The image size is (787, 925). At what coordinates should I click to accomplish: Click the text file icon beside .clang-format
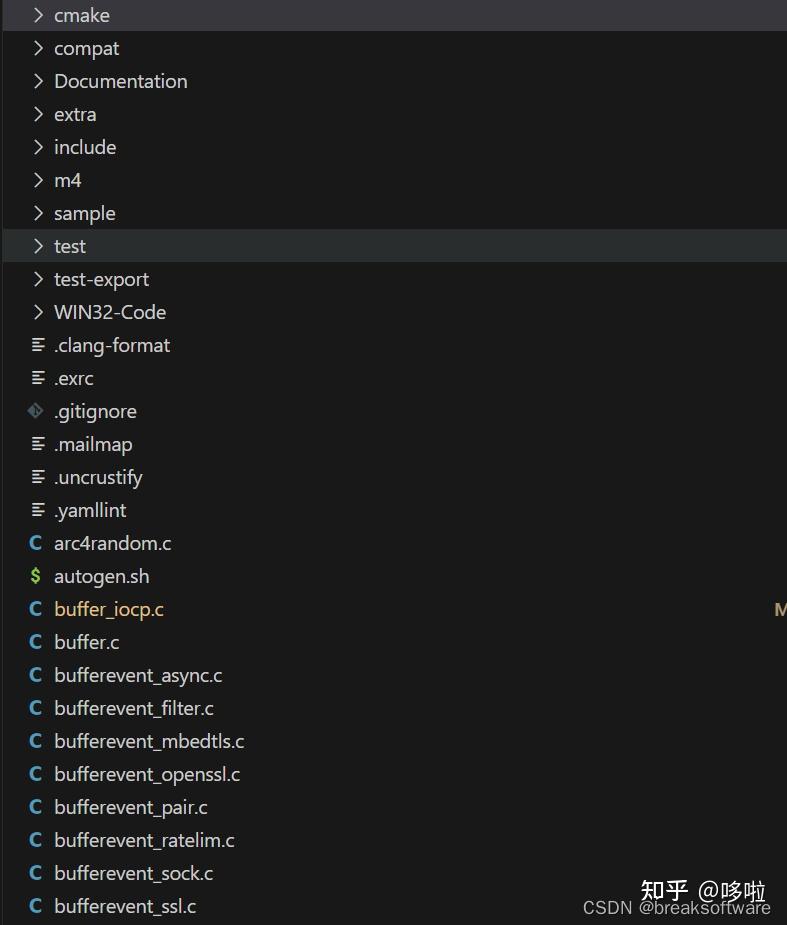(x=38, y=345)
